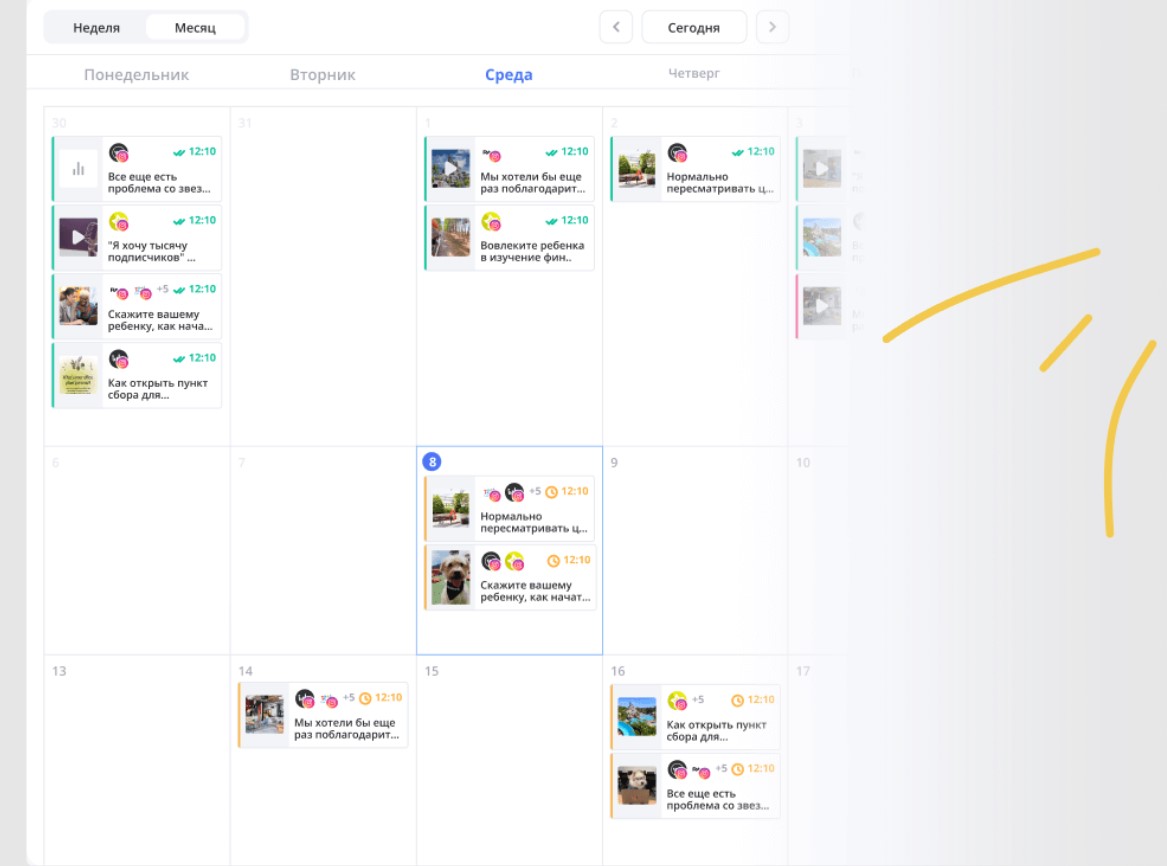Select the Вторник column header
The height and width of the screenshot is (866, 1167).
click(322, 74)
